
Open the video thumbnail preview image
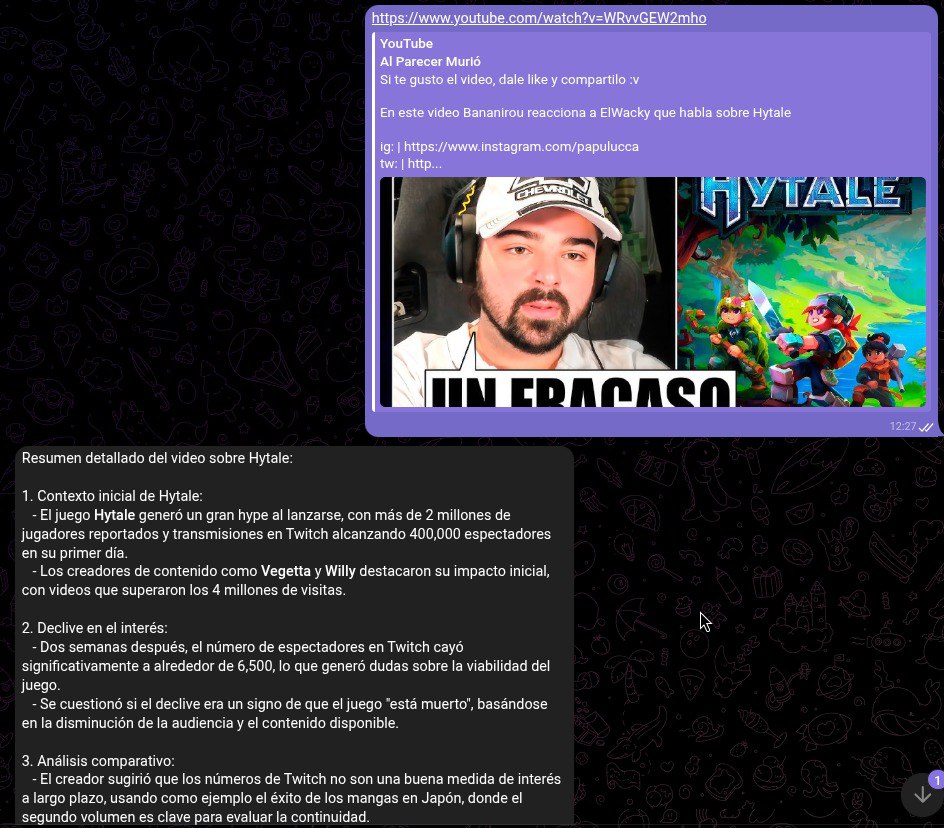pos(653,292)
